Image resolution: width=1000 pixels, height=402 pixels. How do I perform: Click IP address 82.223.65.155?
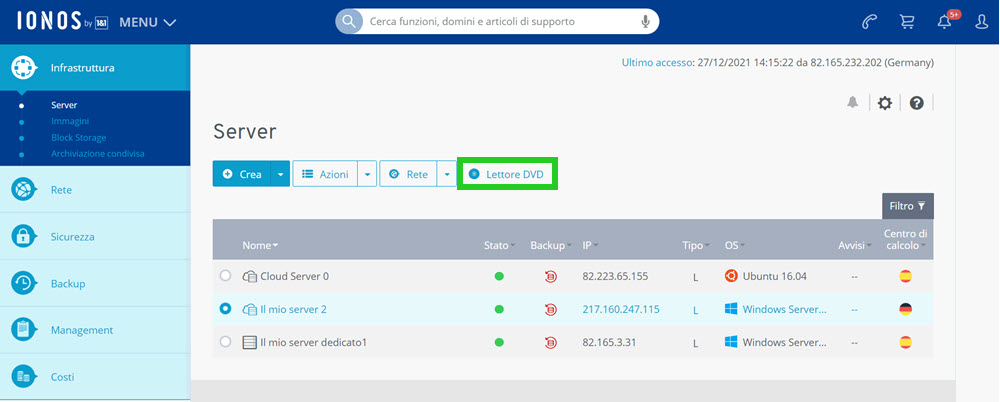click(x=615, y=276)
